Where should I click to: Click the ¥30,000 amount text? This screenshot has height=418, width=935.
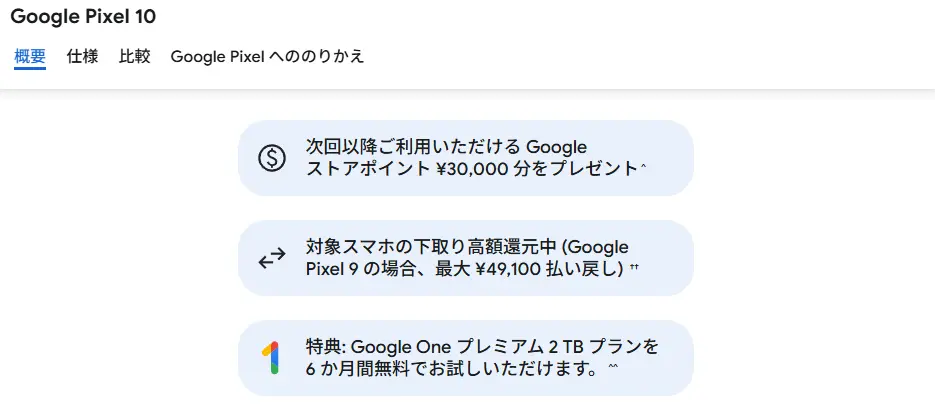coord(470,169)
